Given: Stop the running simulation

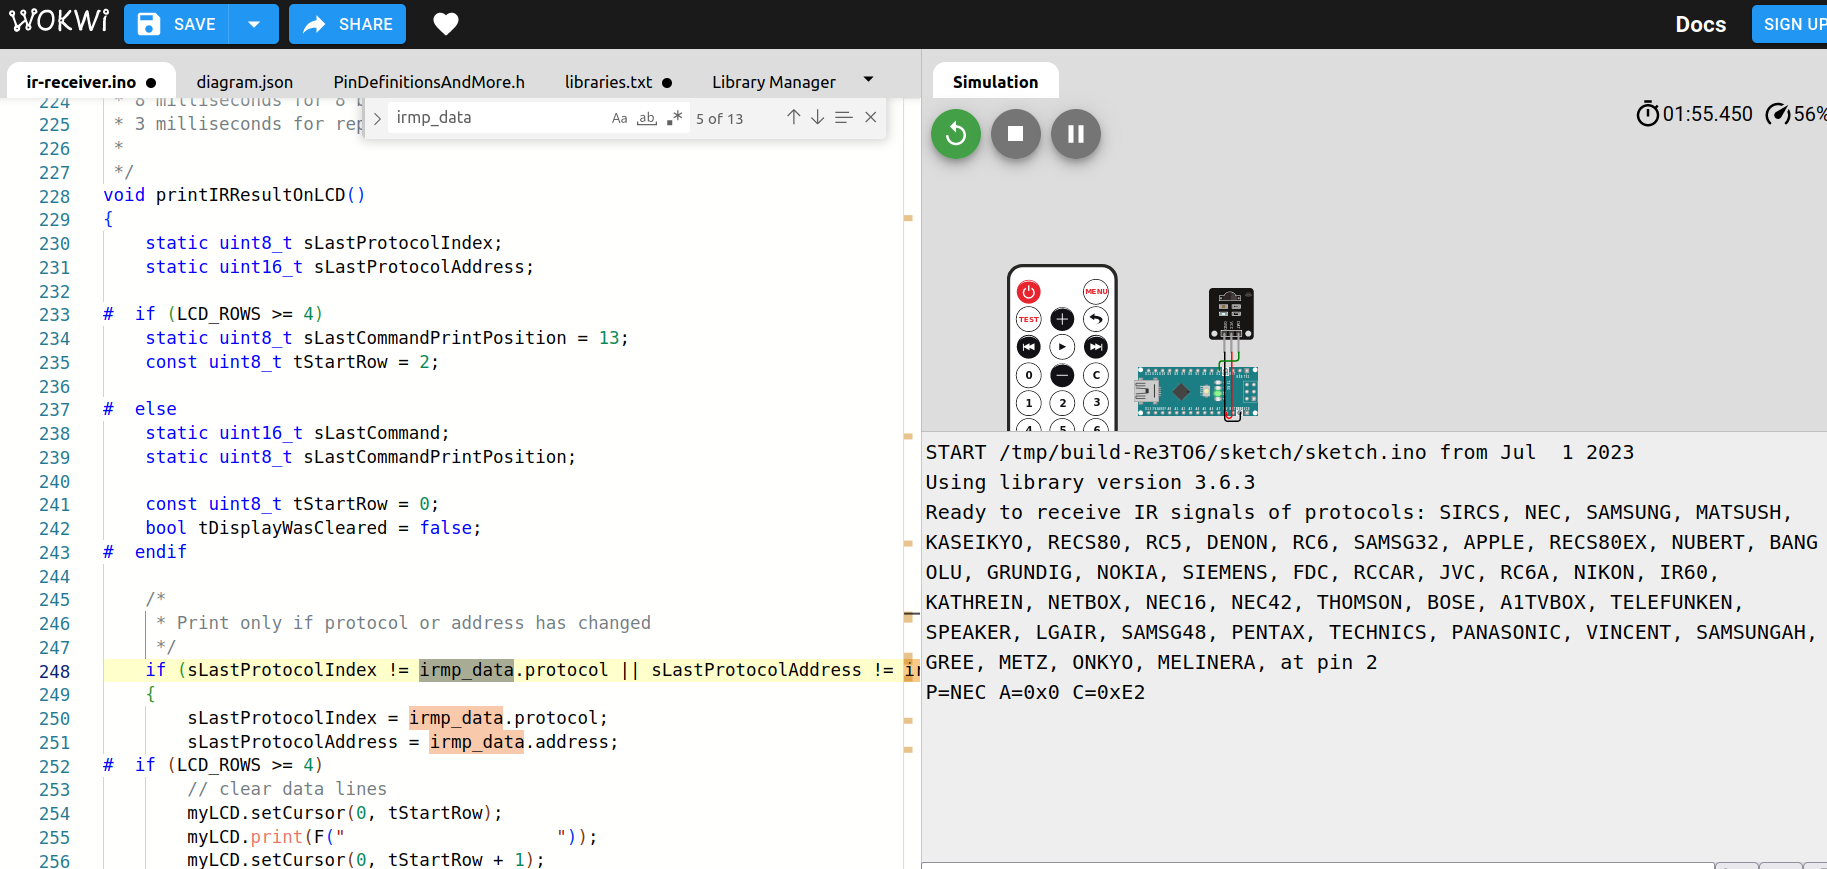Looking at the screenshot, I should tap(1015, 134).
